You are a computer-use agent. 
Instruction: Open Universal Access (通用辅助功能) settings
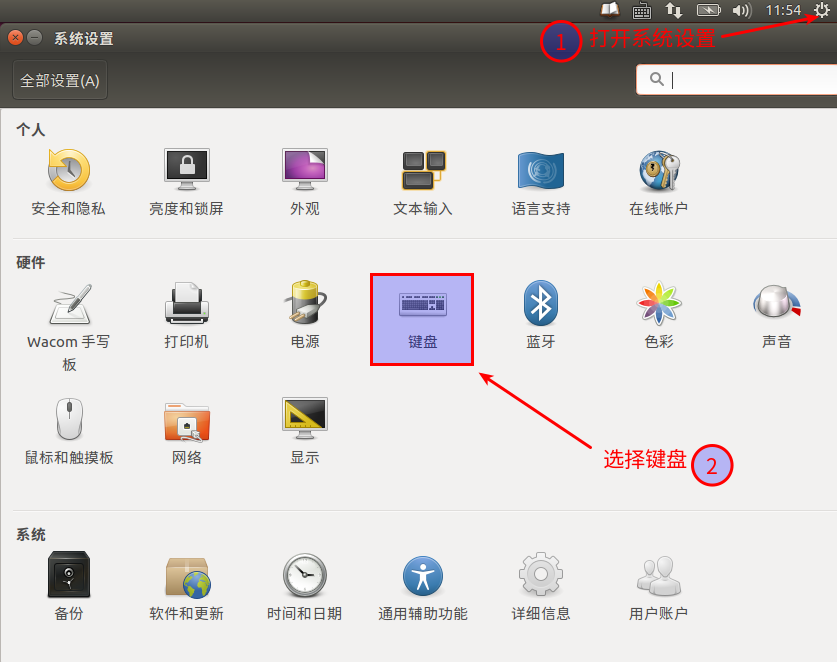point(423,586)
